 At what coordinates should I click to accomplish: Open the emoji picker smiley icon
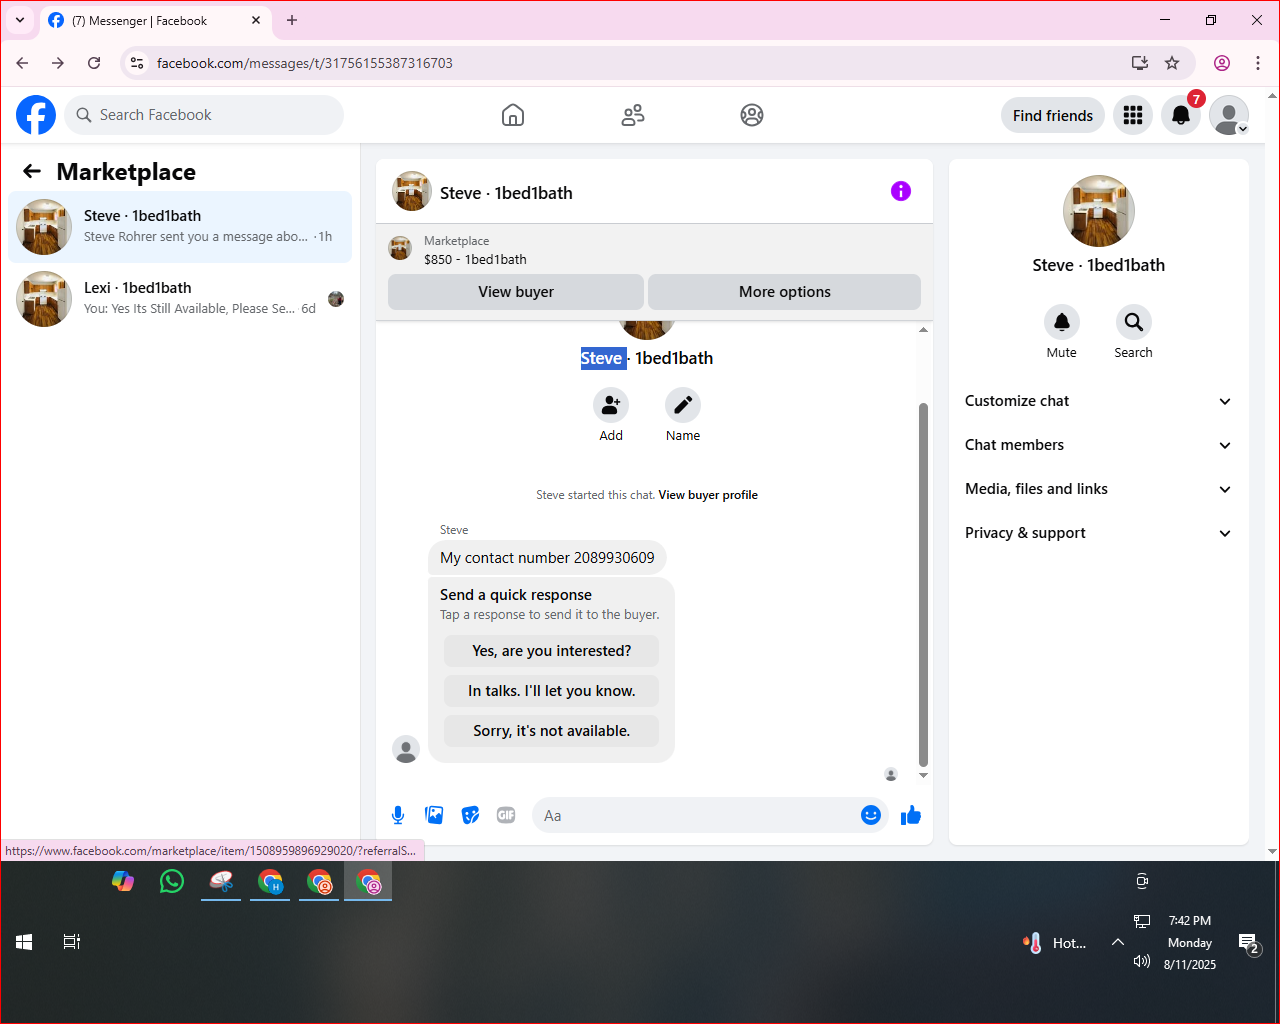[x=871, y=815]
